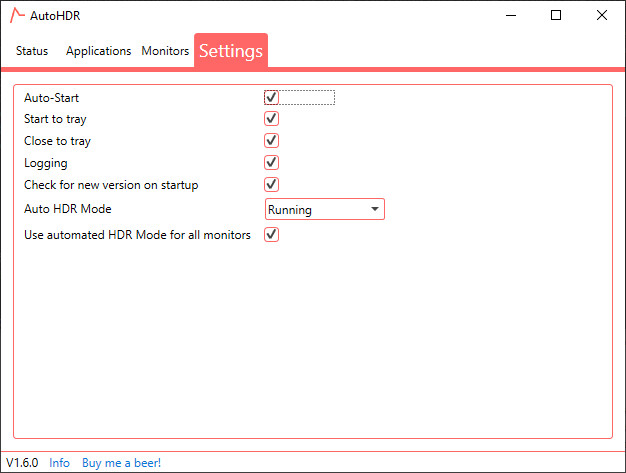Maximize the AutoHDR window
Viewport: 626px width, 473px height.
tap(556, 15)
